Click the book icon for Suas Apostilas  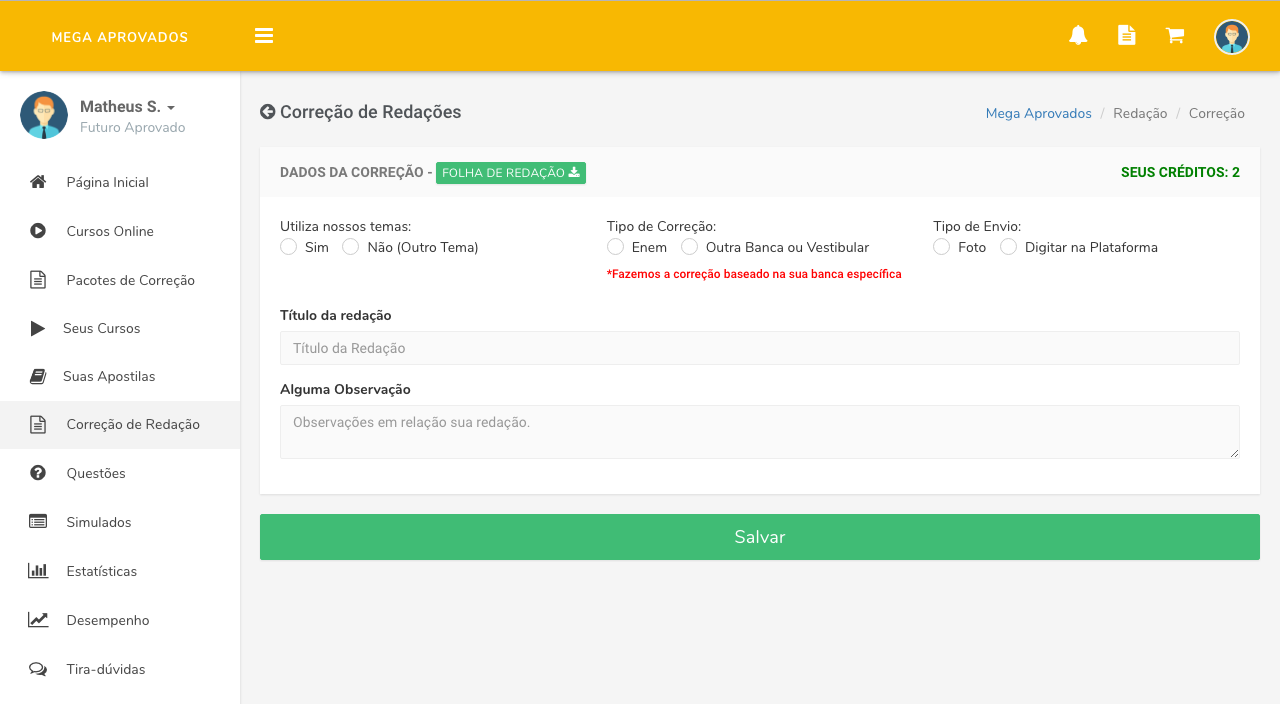pyautogui.click(x=38, y=376)
